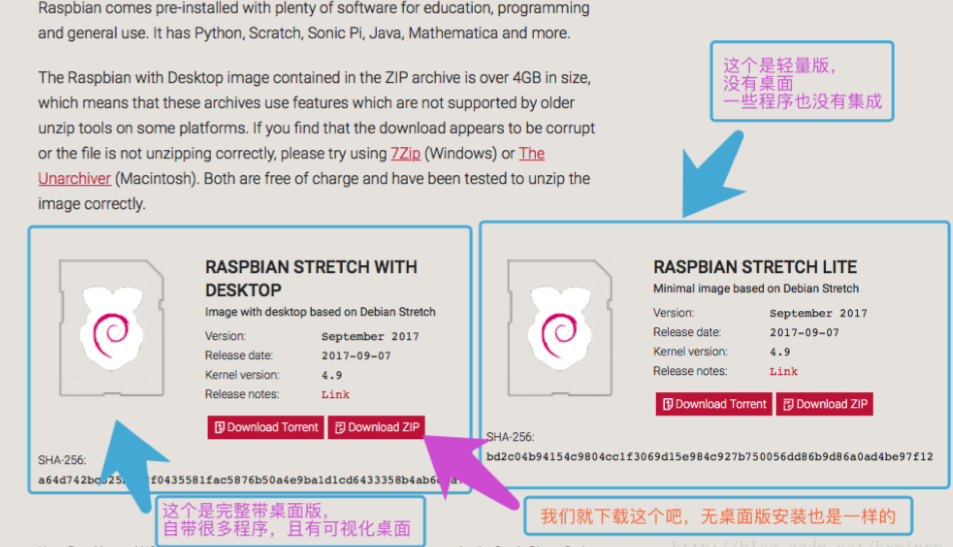Image resolution: width=953 pixels, height=547 pixels.
Task: Click the zip icon in Desktop Download ZIP
Action: coord(340,428)
